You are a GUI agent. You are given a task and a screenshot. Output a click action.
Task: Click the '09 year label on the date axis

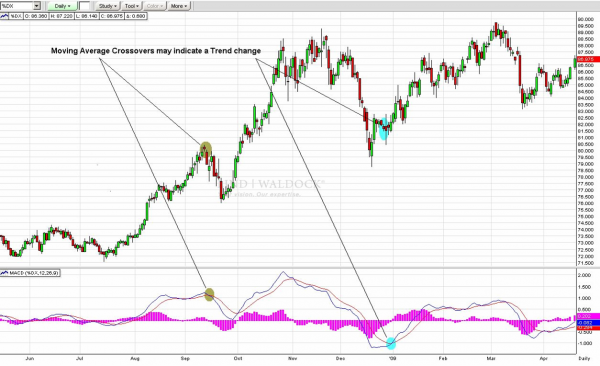coord(392,359)
